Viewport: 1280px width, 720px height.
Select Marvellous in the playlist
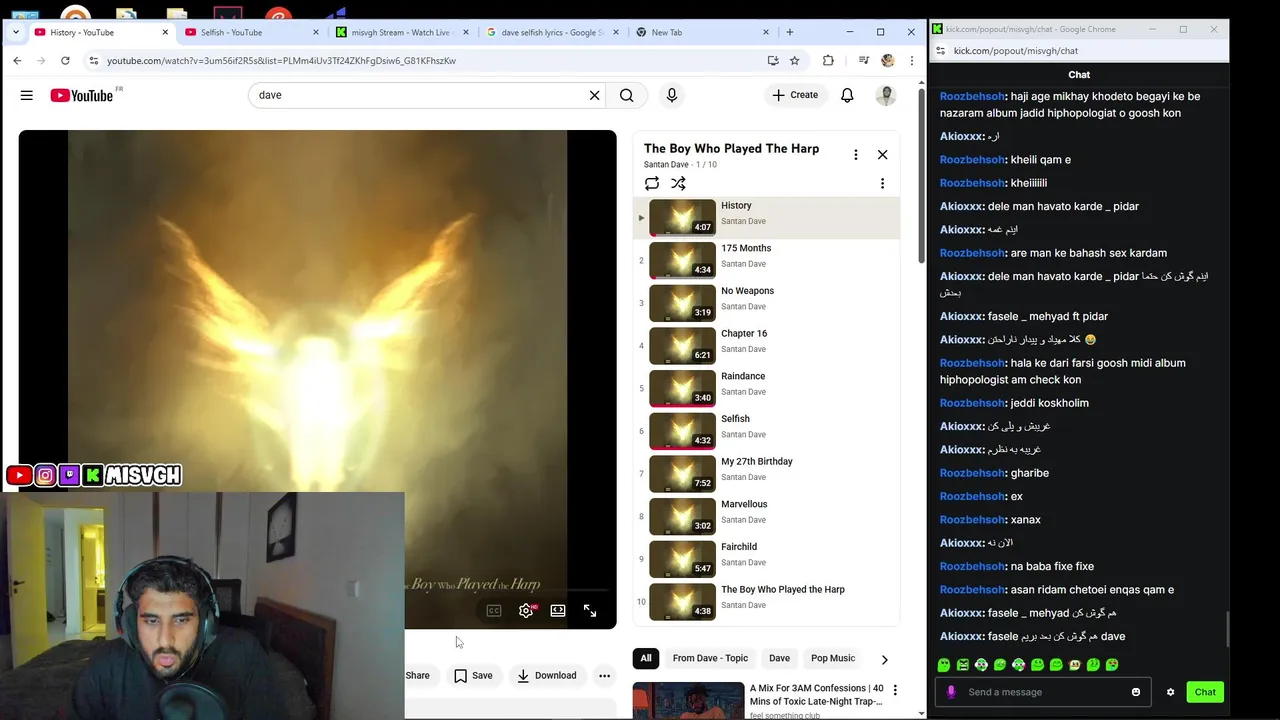click(x=767, y=516)
